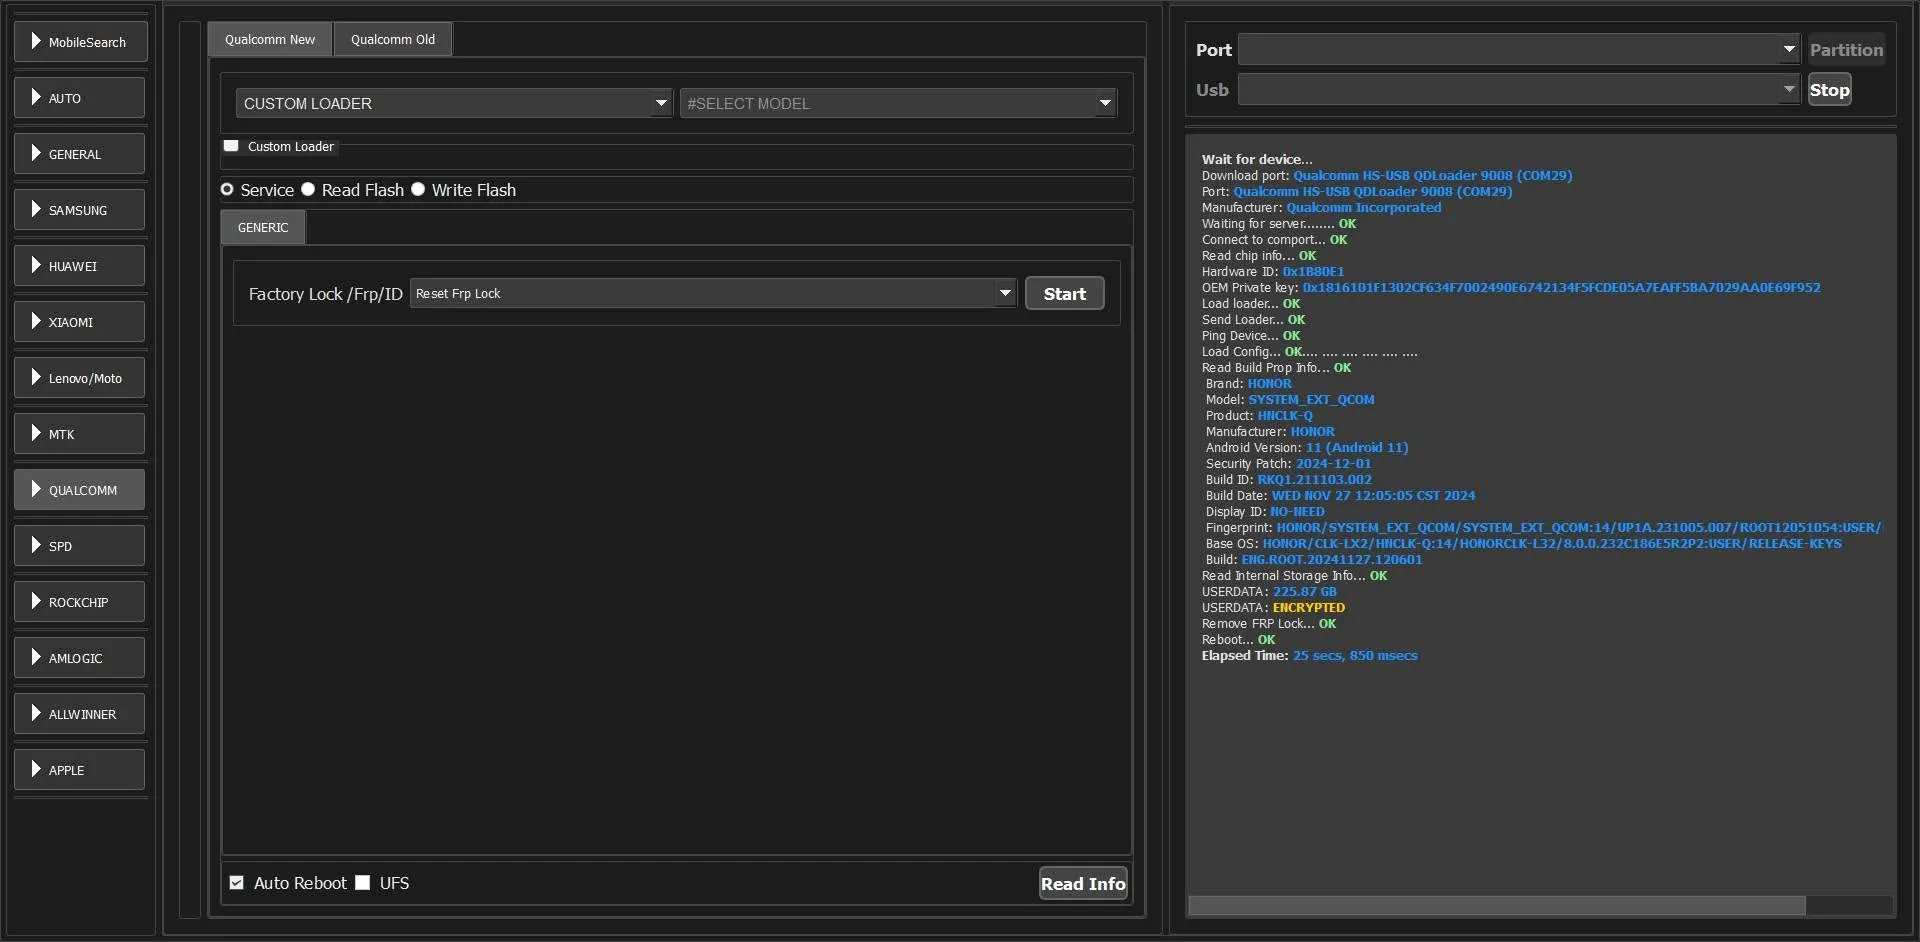The height and width of the screenshot is (942, 1920).
Task: Open the Port dropdown list
Action: tap(1519, 49)
